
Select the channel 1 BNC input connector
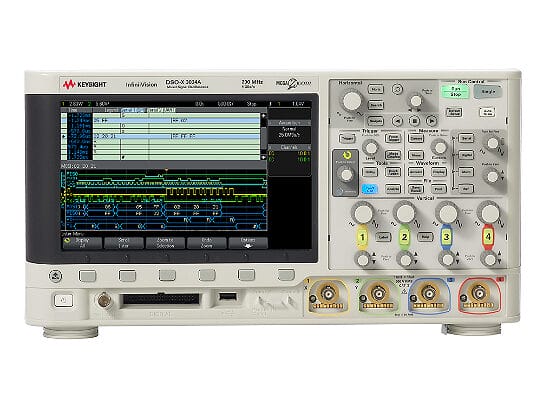[328, 294]
